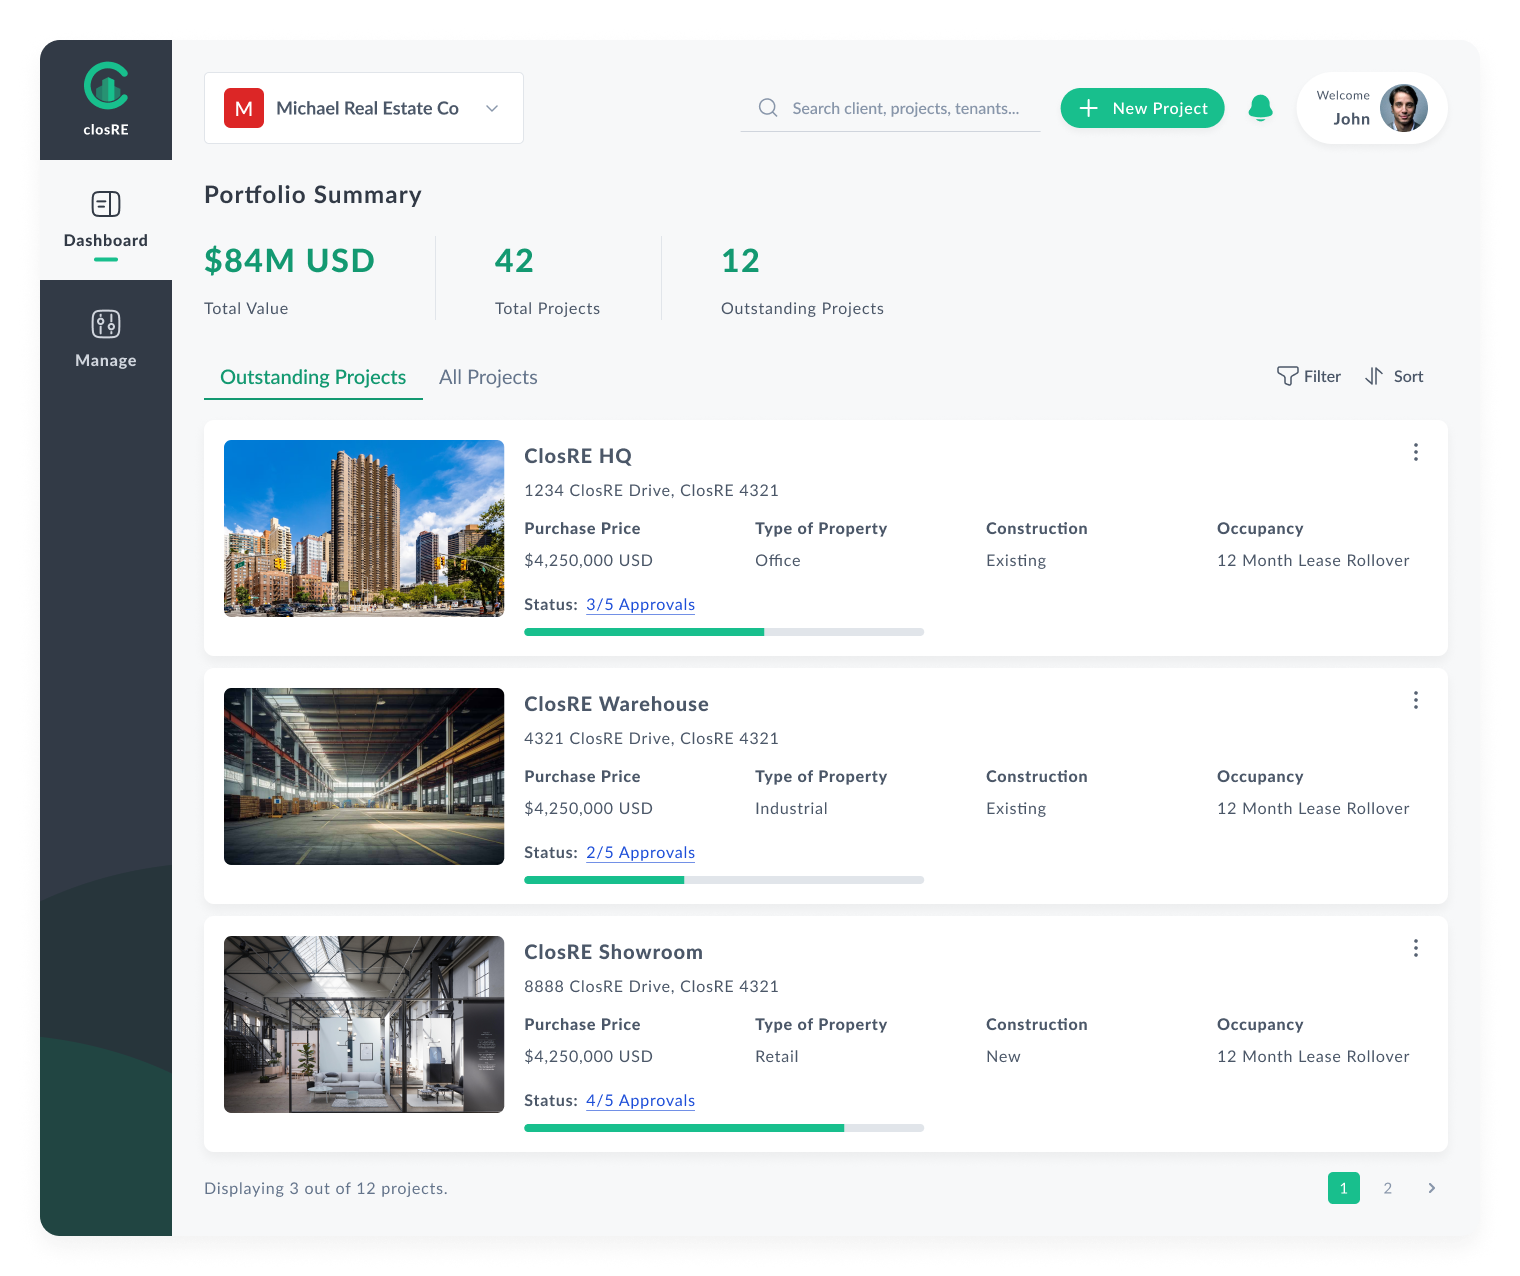The image size is (1520, 1276).
Task: Open ClosRE Showroom three-dot menu
Action: (x=1416, y=948)
